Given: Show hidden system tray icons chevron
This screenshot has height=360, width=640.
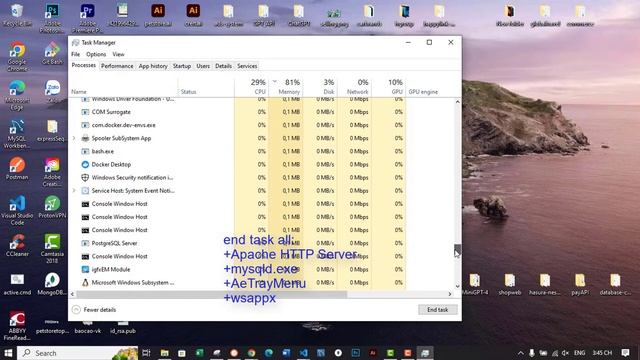Looking at the screenshot, I should coord(520,353).
